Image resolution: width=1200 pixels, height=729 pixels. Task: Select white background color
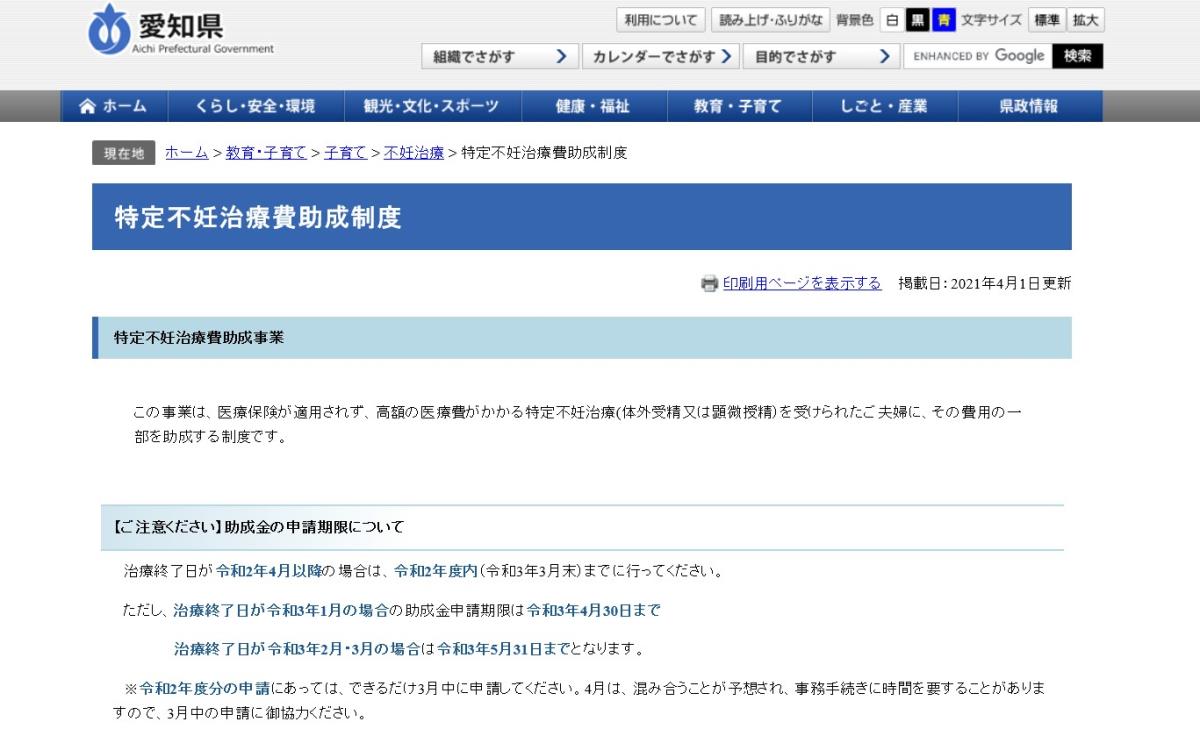[891, 20]
